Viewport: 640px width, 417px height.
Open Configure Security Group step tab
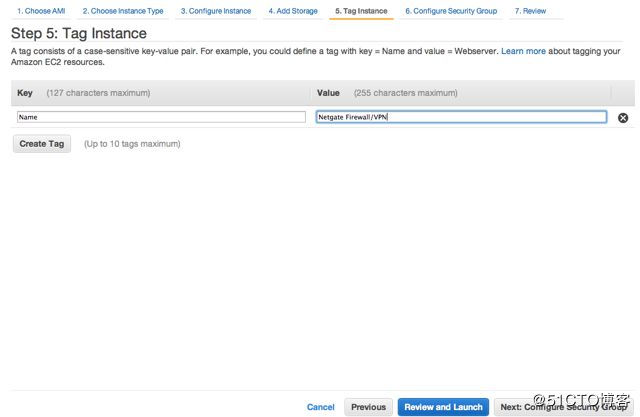[450, 11]
